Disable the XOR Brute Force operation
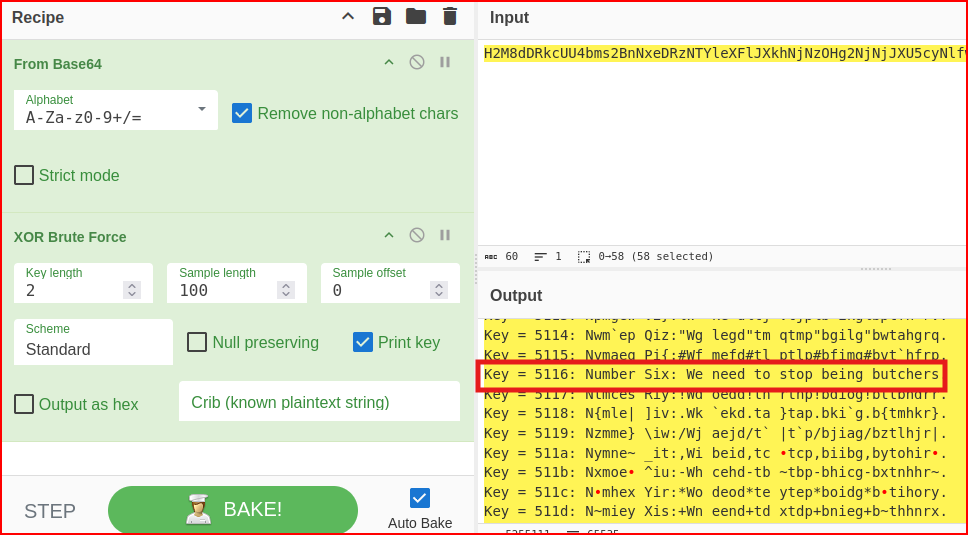The height and width of the screenshot is (535, 968). point(417,235)
